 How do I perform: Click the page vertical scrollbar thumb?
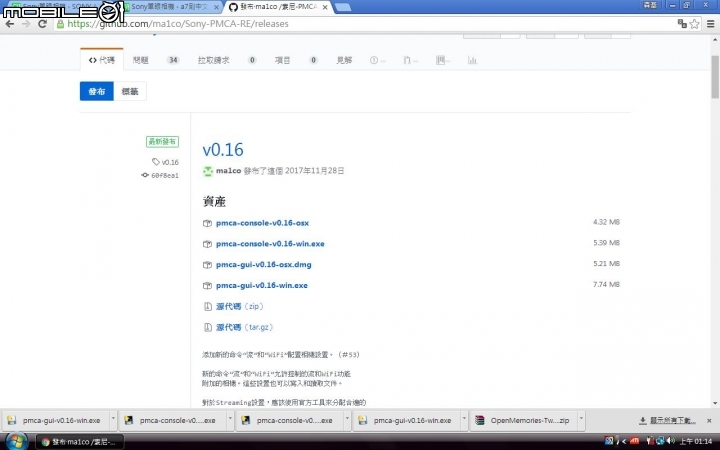point(715,77)
